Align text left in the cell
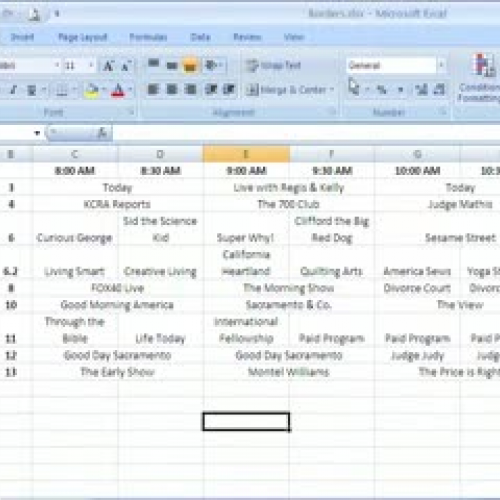This screenshot has height=500, width=500. pos(153,89)
